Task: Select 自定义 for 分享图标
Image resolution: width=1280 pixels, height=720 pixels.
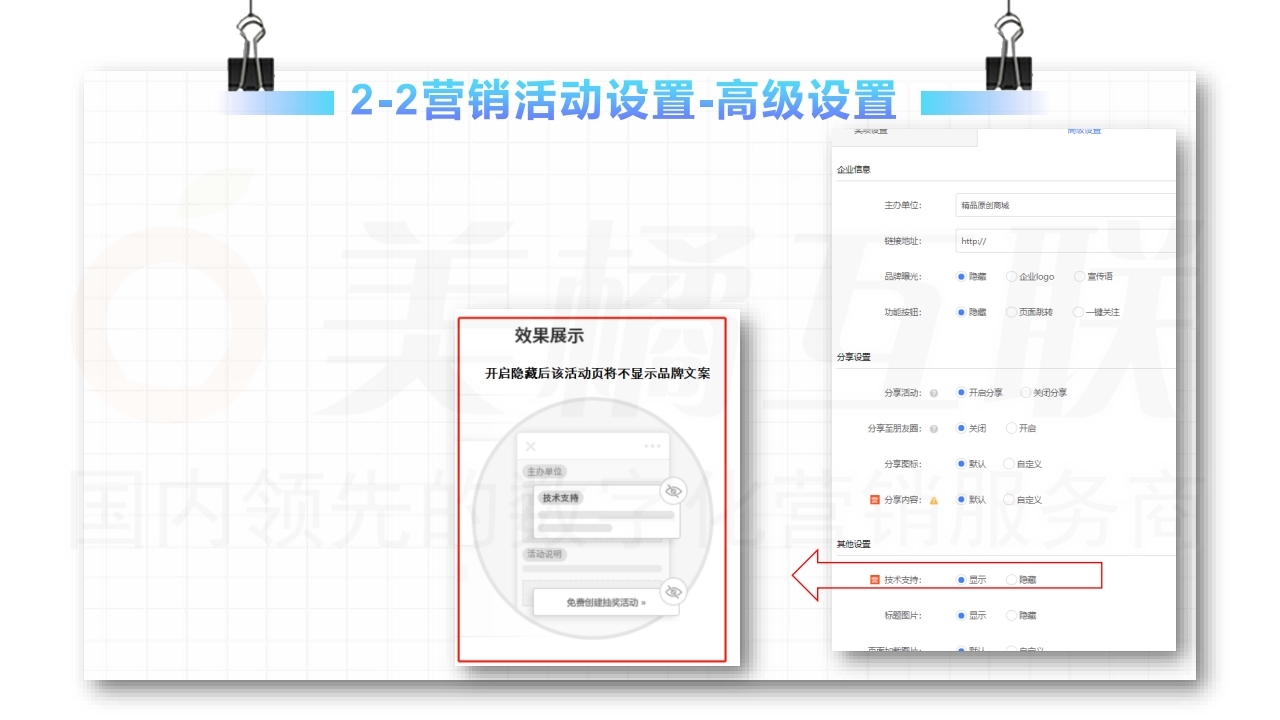Action: coord(1010,464)
